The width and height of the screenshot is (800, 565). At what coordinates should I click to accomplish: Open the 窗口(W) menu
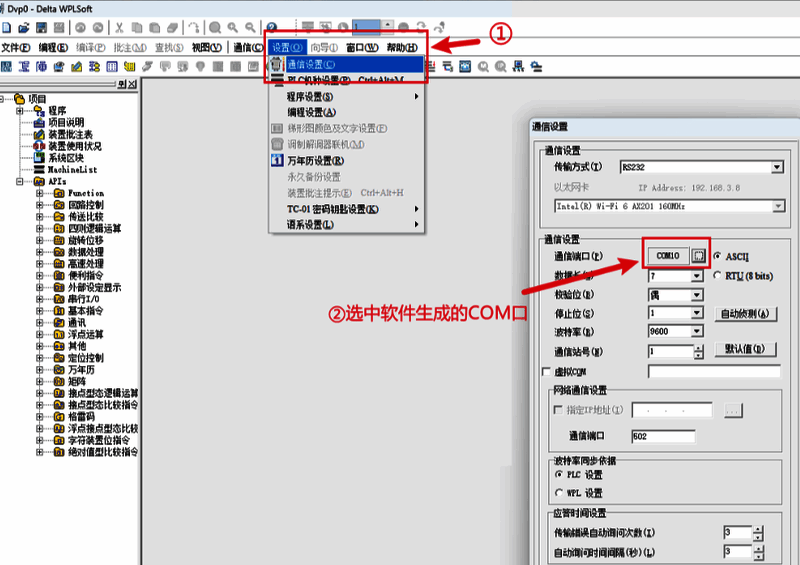[x=362, y=47]
